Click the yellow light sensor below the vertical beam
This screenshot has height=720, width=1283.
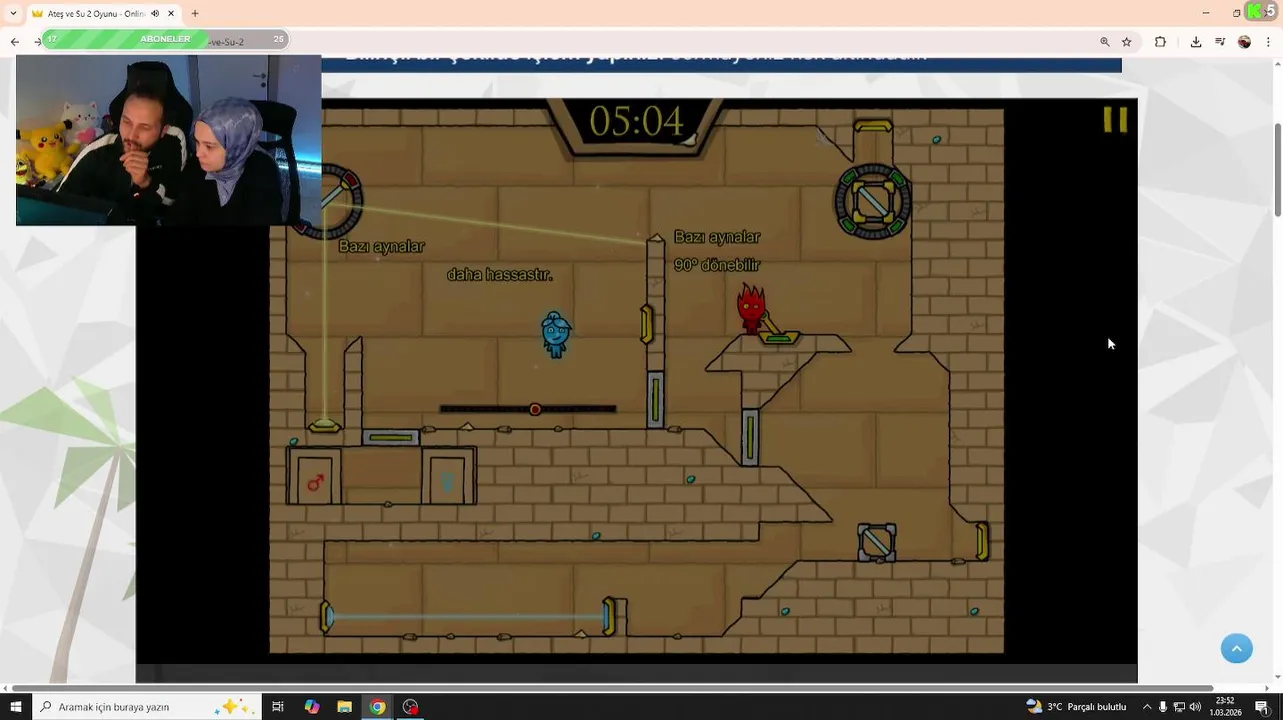[x=323, y=426]
